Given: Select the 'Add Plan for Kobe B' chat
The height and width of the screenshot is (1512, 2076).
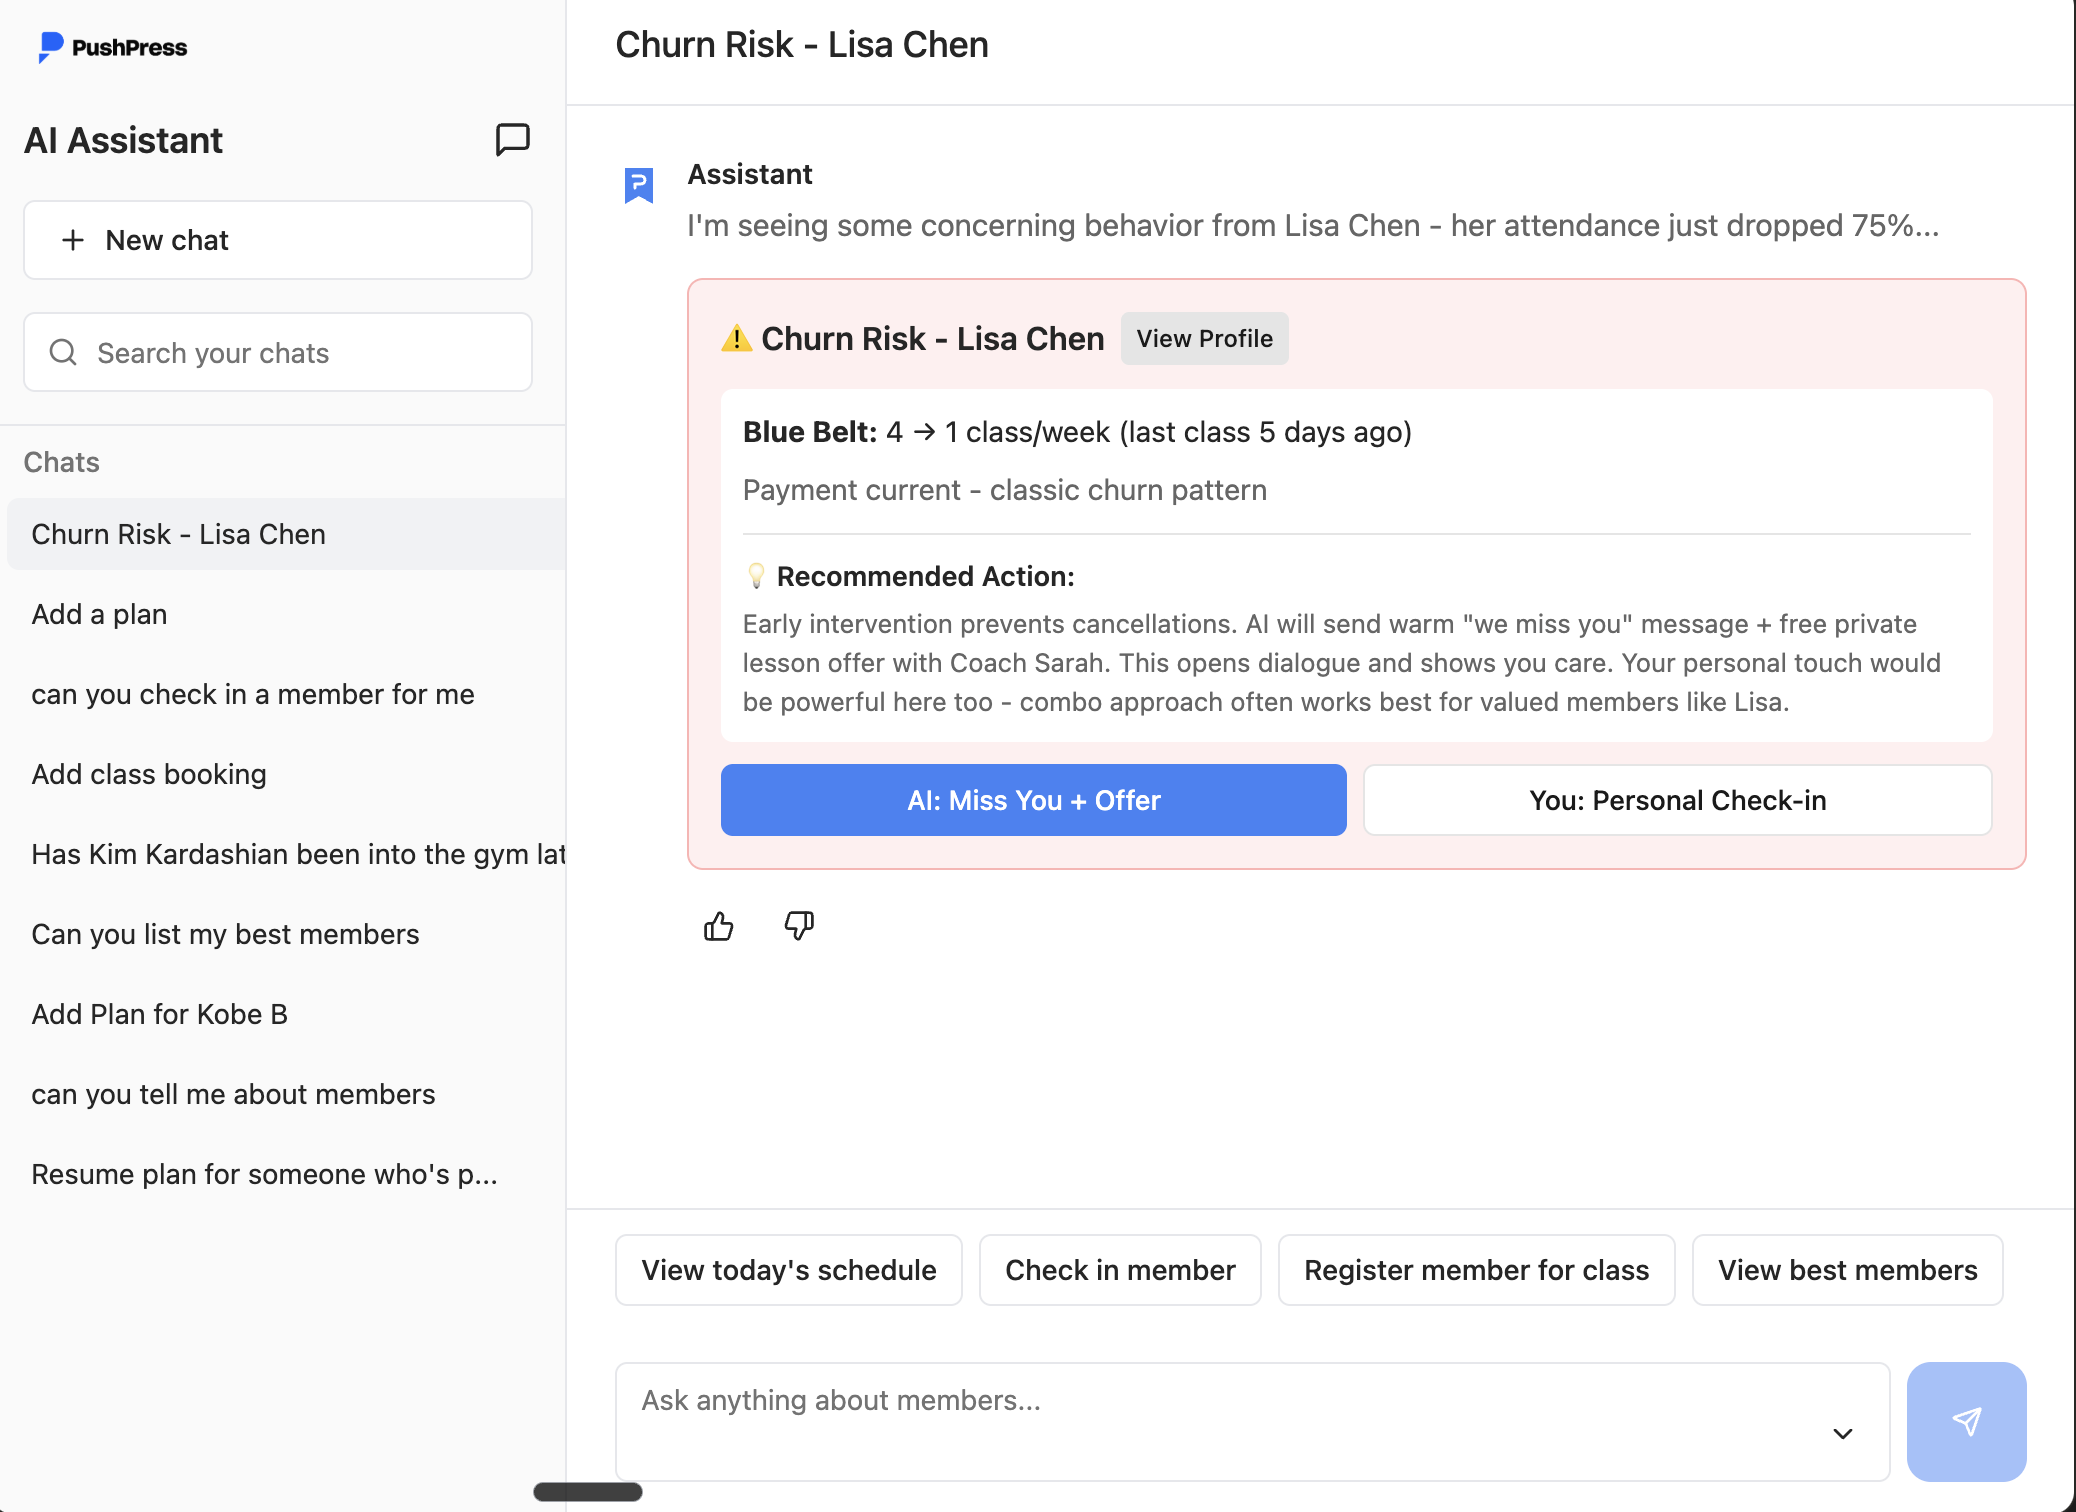Looking at the screenshot, I should [159, 1014].
